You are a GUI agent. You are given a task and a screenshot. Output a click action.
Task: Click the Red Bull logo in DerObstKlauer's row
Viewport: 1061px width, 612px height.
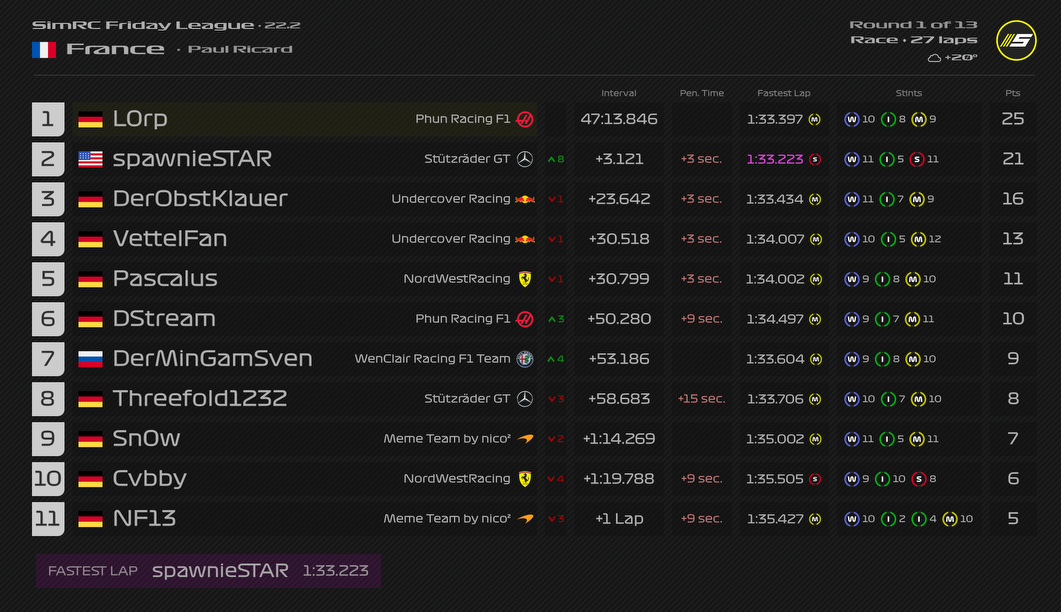[x=525, y=199]
